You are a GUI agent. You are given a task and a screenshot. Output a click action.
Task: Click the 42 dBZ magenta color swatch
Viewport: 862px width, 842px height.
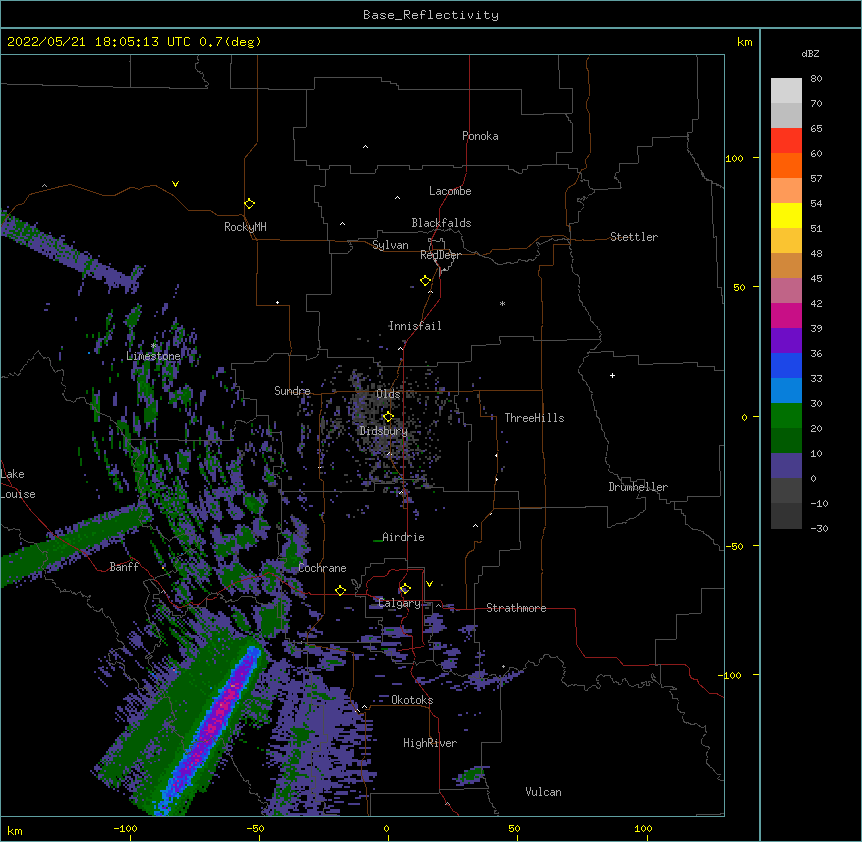click(786, 315)
